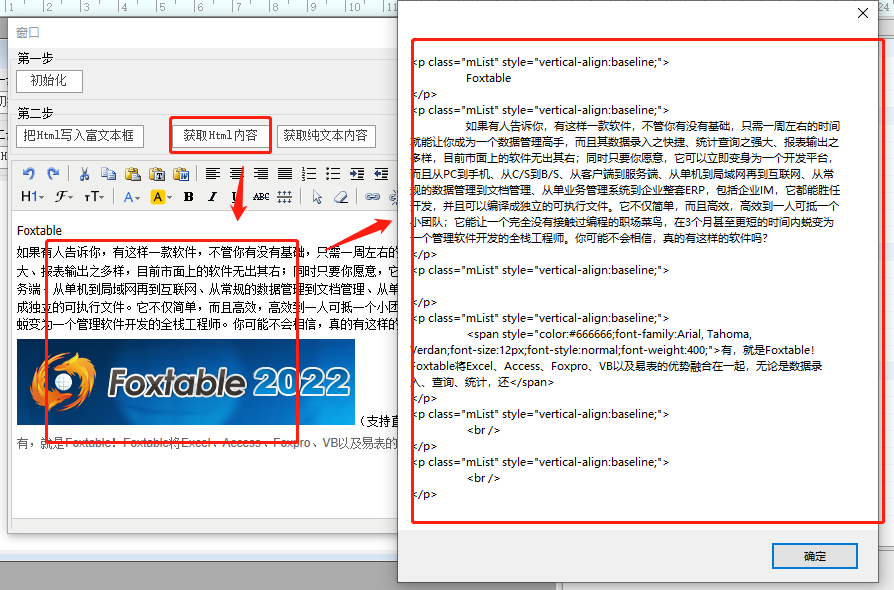This screenshot has height=590, width=894.
Task: Click 获取Html内容 button
Action: 220,136
